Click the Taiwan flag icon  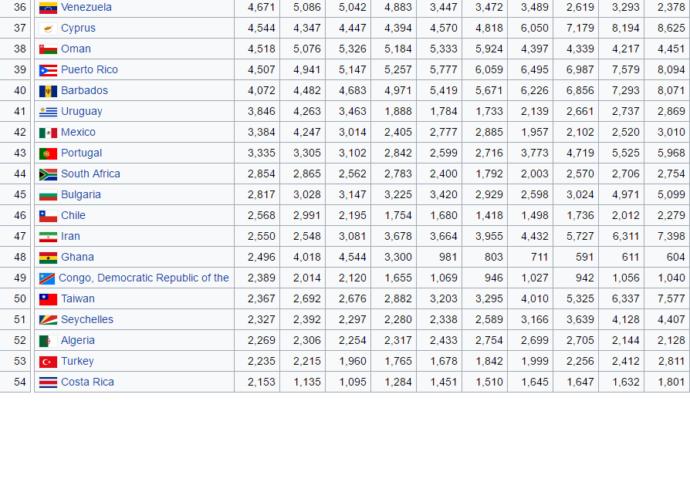pos(48,299)
